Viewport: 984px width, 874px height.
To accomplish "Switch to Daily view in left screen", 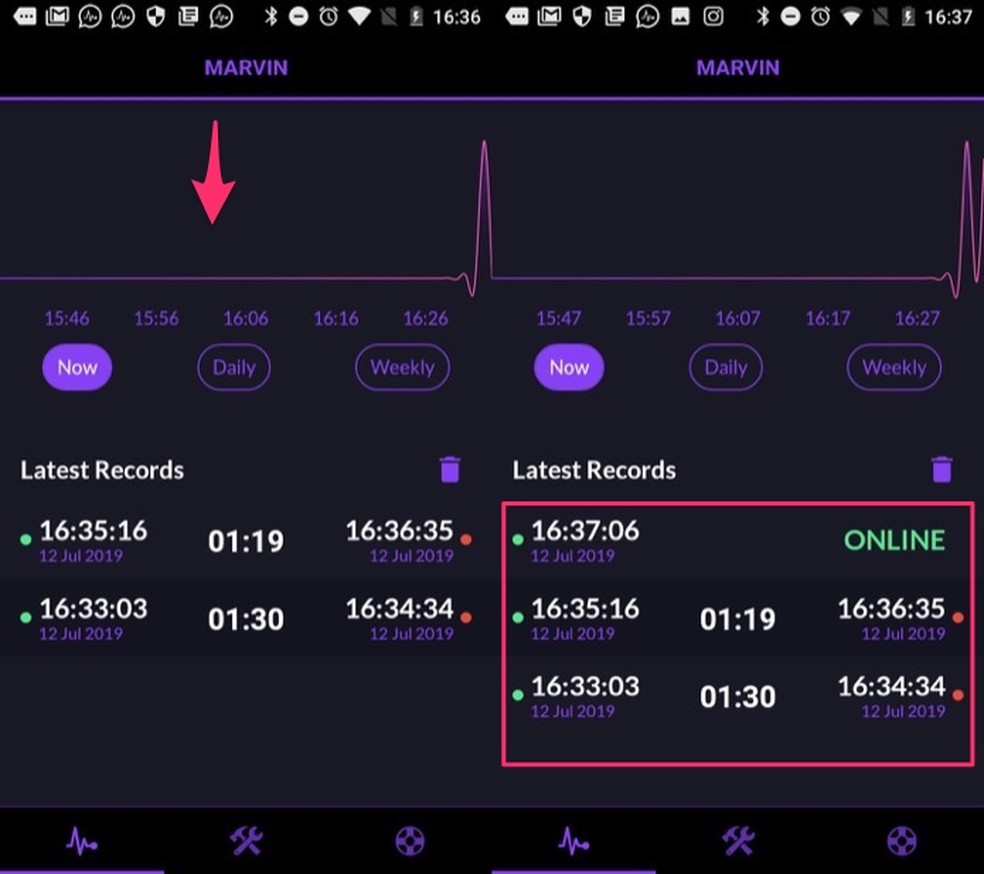I will (x=234, y=367).
